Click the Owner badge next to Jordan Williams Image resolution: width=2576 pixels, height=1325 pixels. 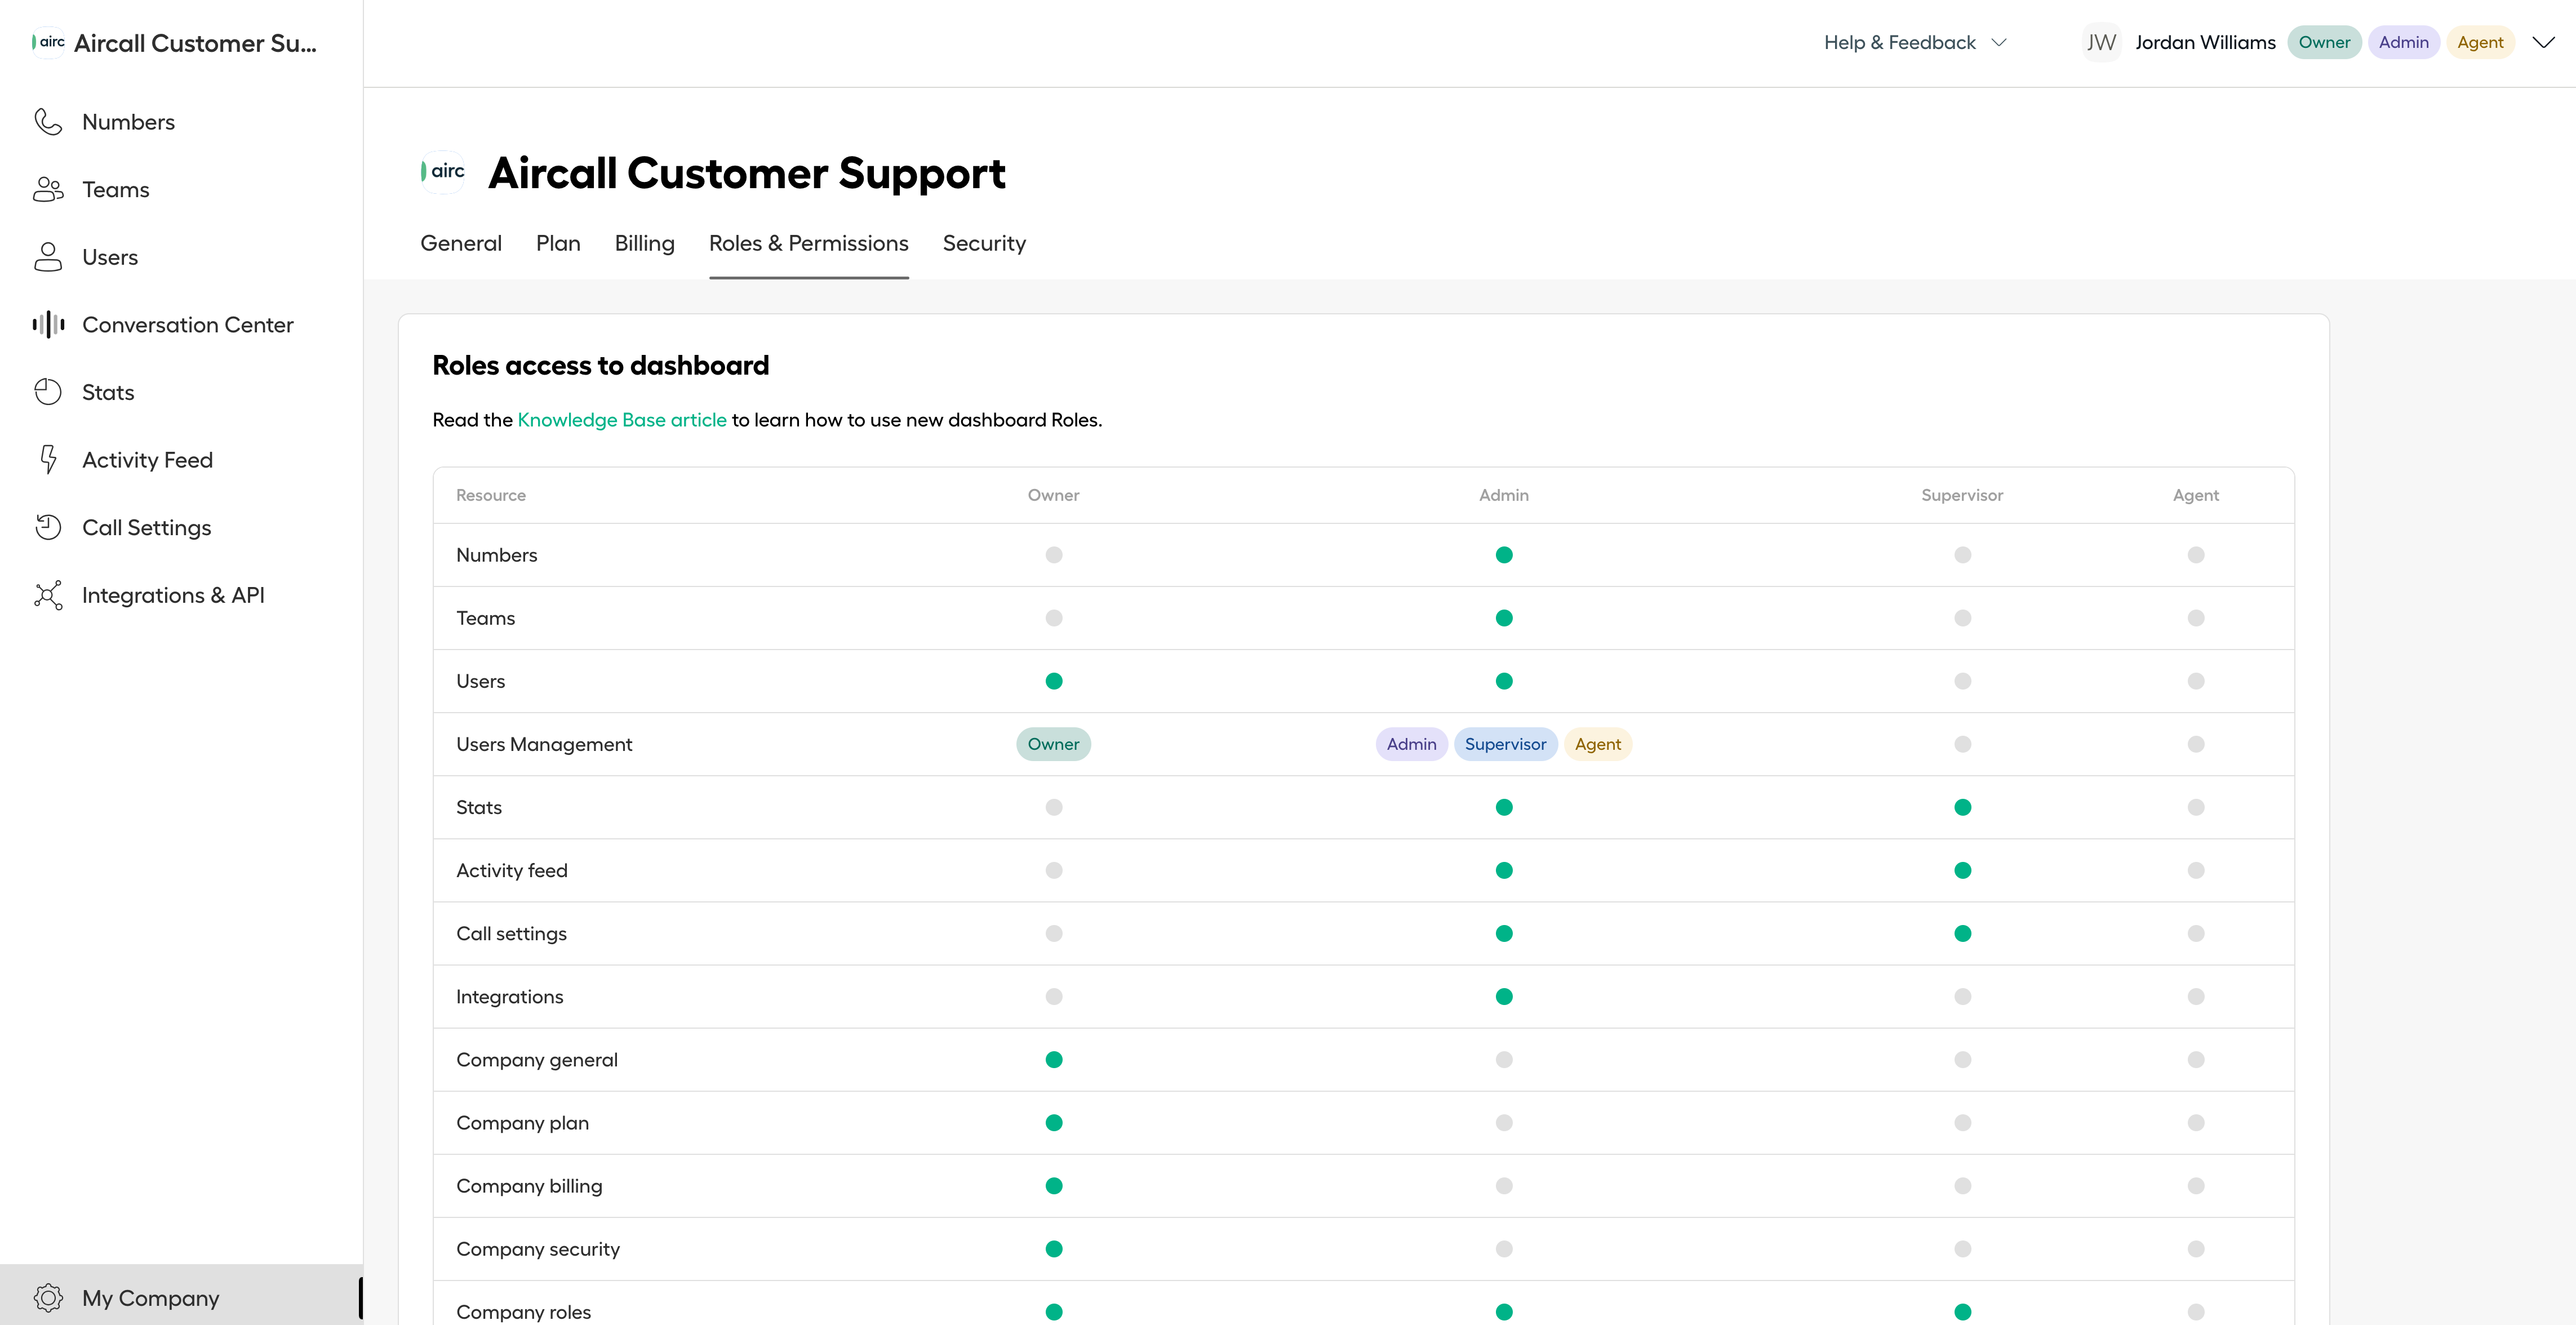pos(2324,42)
